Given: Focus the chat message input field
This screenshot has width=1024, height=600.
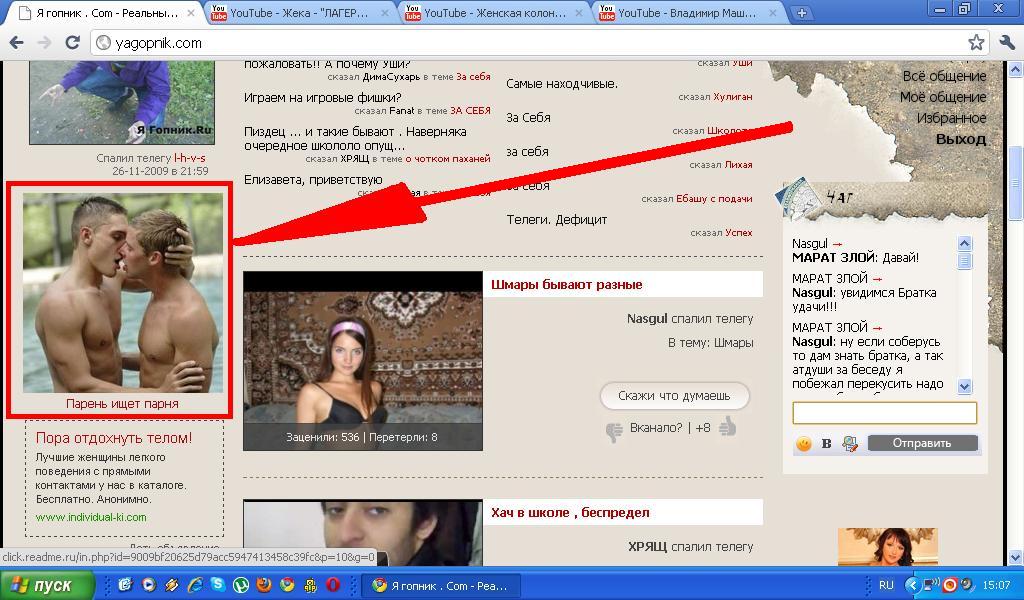Looking at the screenshot, I should [x=884, y=413].
